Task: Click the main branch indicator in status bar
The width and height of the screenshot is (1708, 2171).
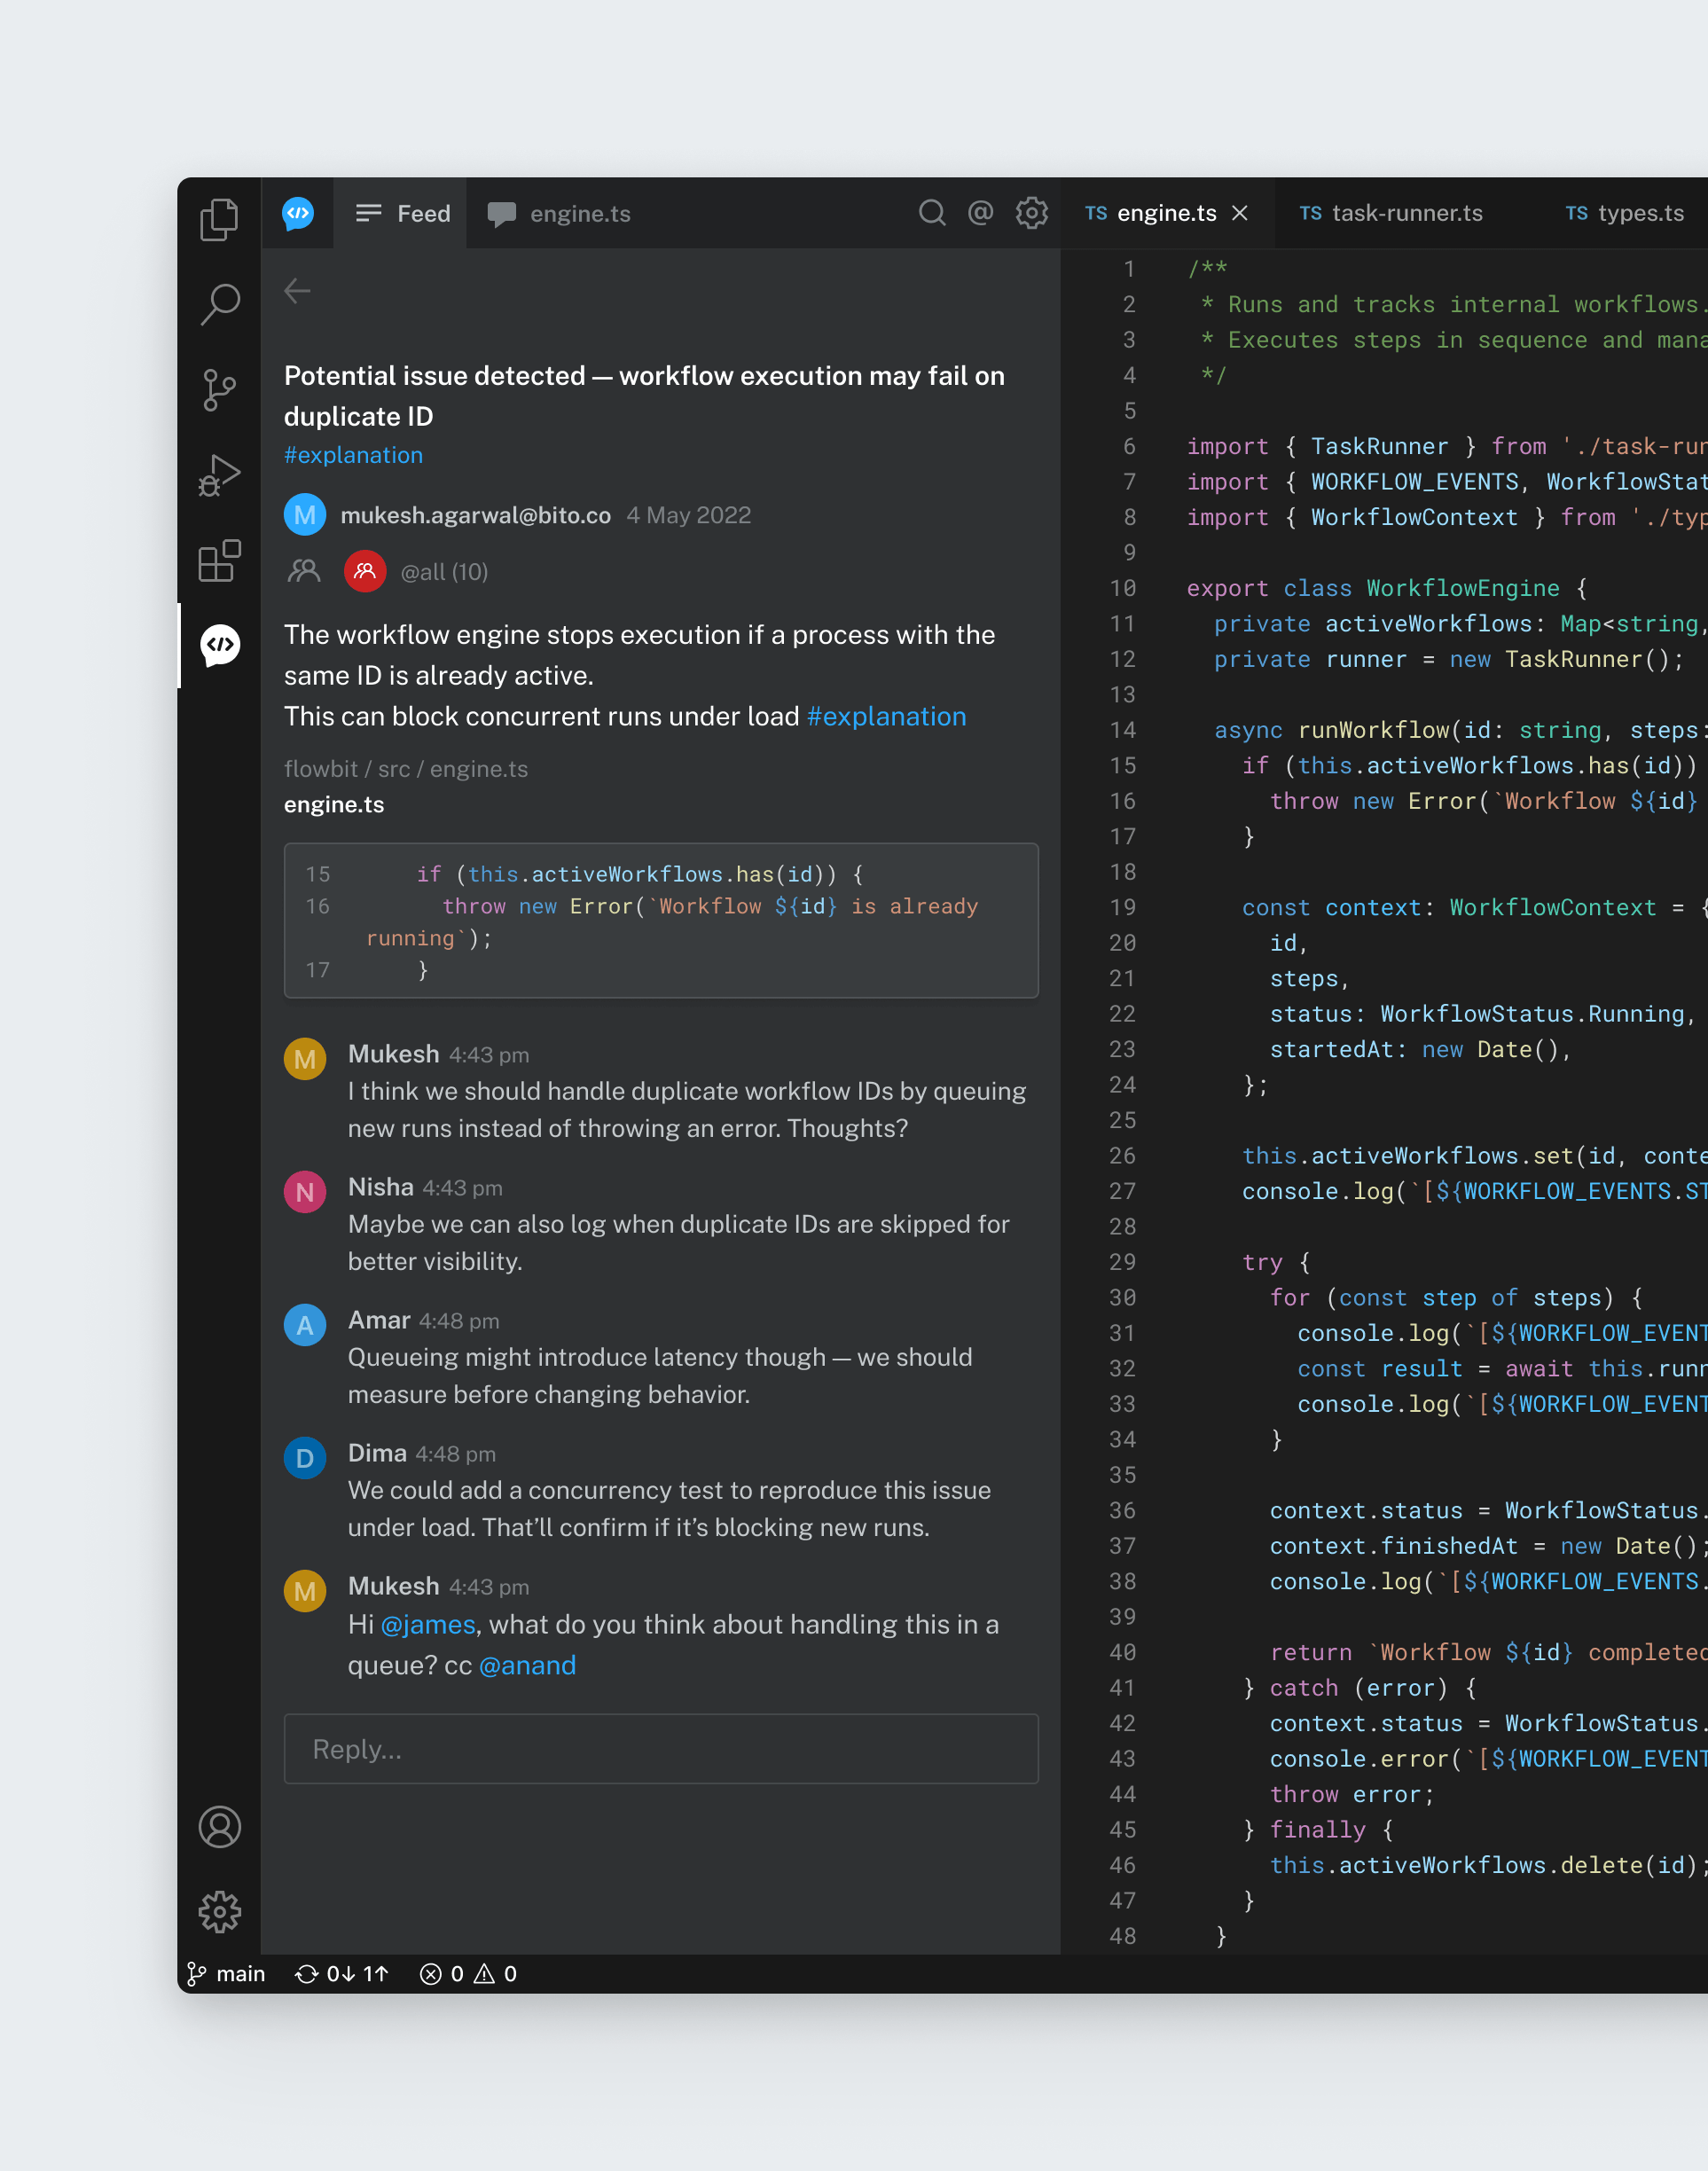Action: tap(227, 1973)
